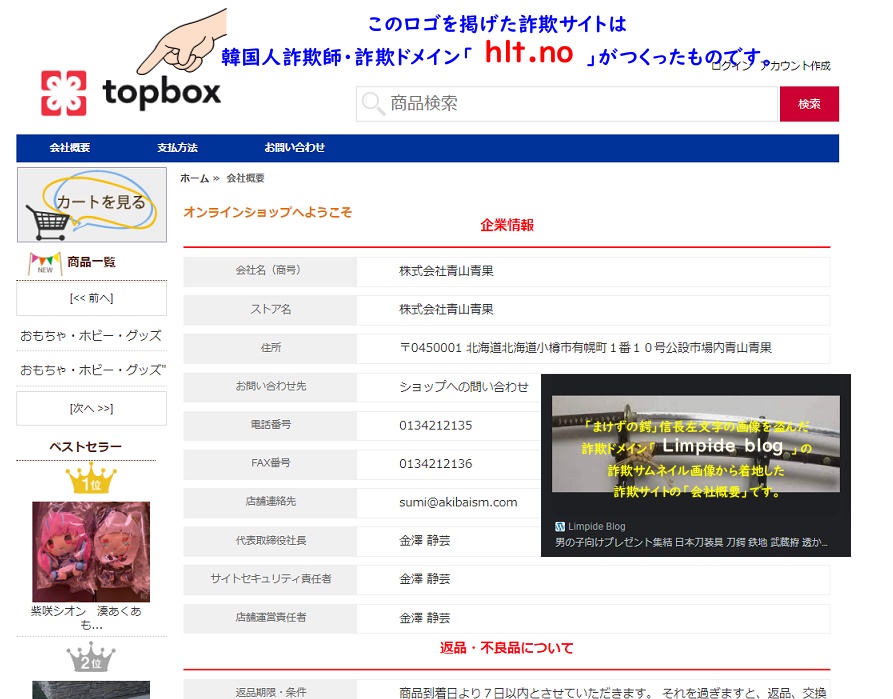Click the topbox logo icon
The image size is (893, 699).
pos(64,93)
